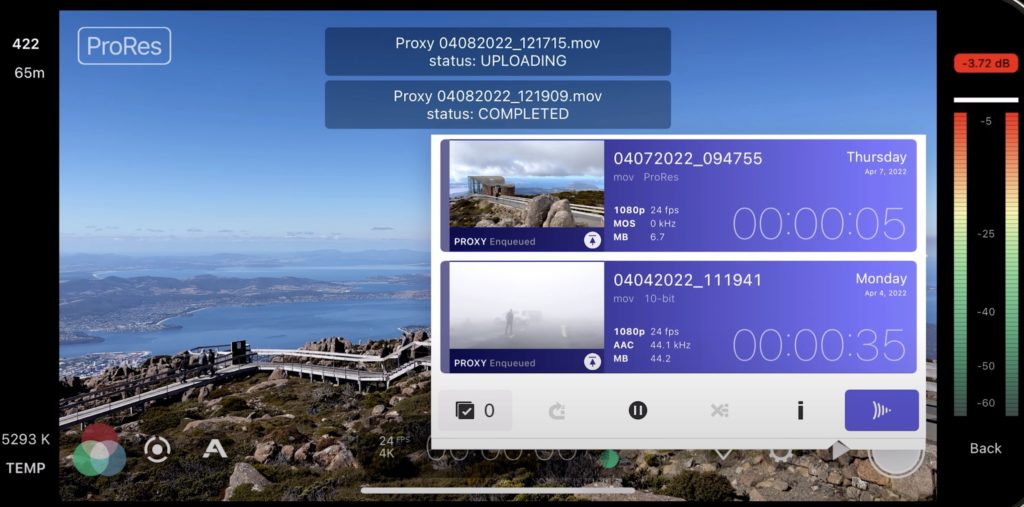The image size is (1024, 507).
Task: Select the Monday clip's 00:00:35 duration
Action: coord(819,345)
